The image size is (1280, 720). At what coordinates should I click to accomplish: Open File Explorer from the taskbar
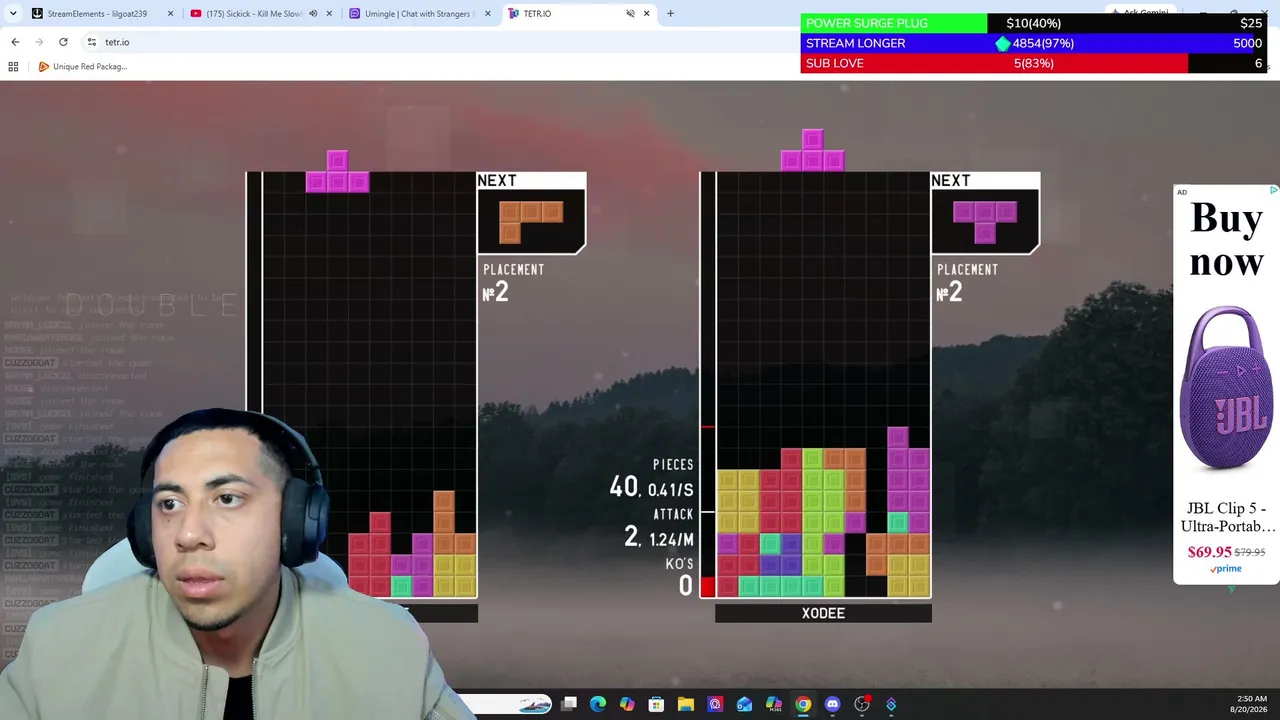(x=686, y=704)
